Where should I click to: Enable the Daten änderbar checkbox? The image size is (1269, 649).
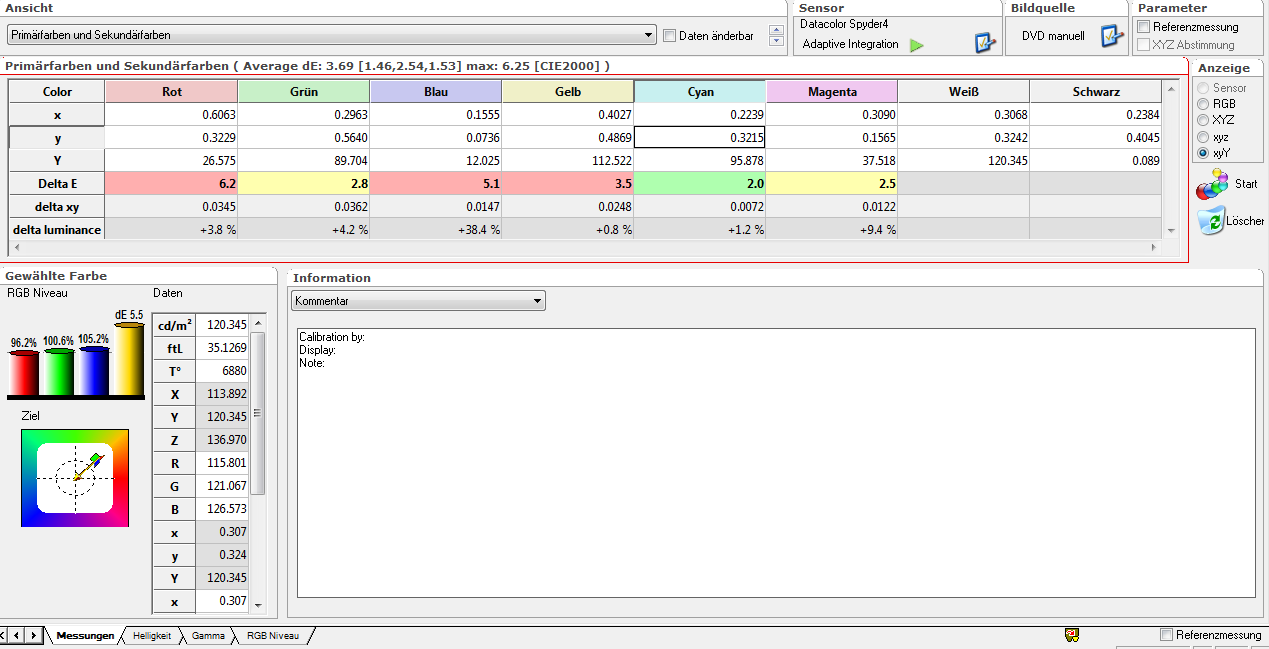click(669, 36)
